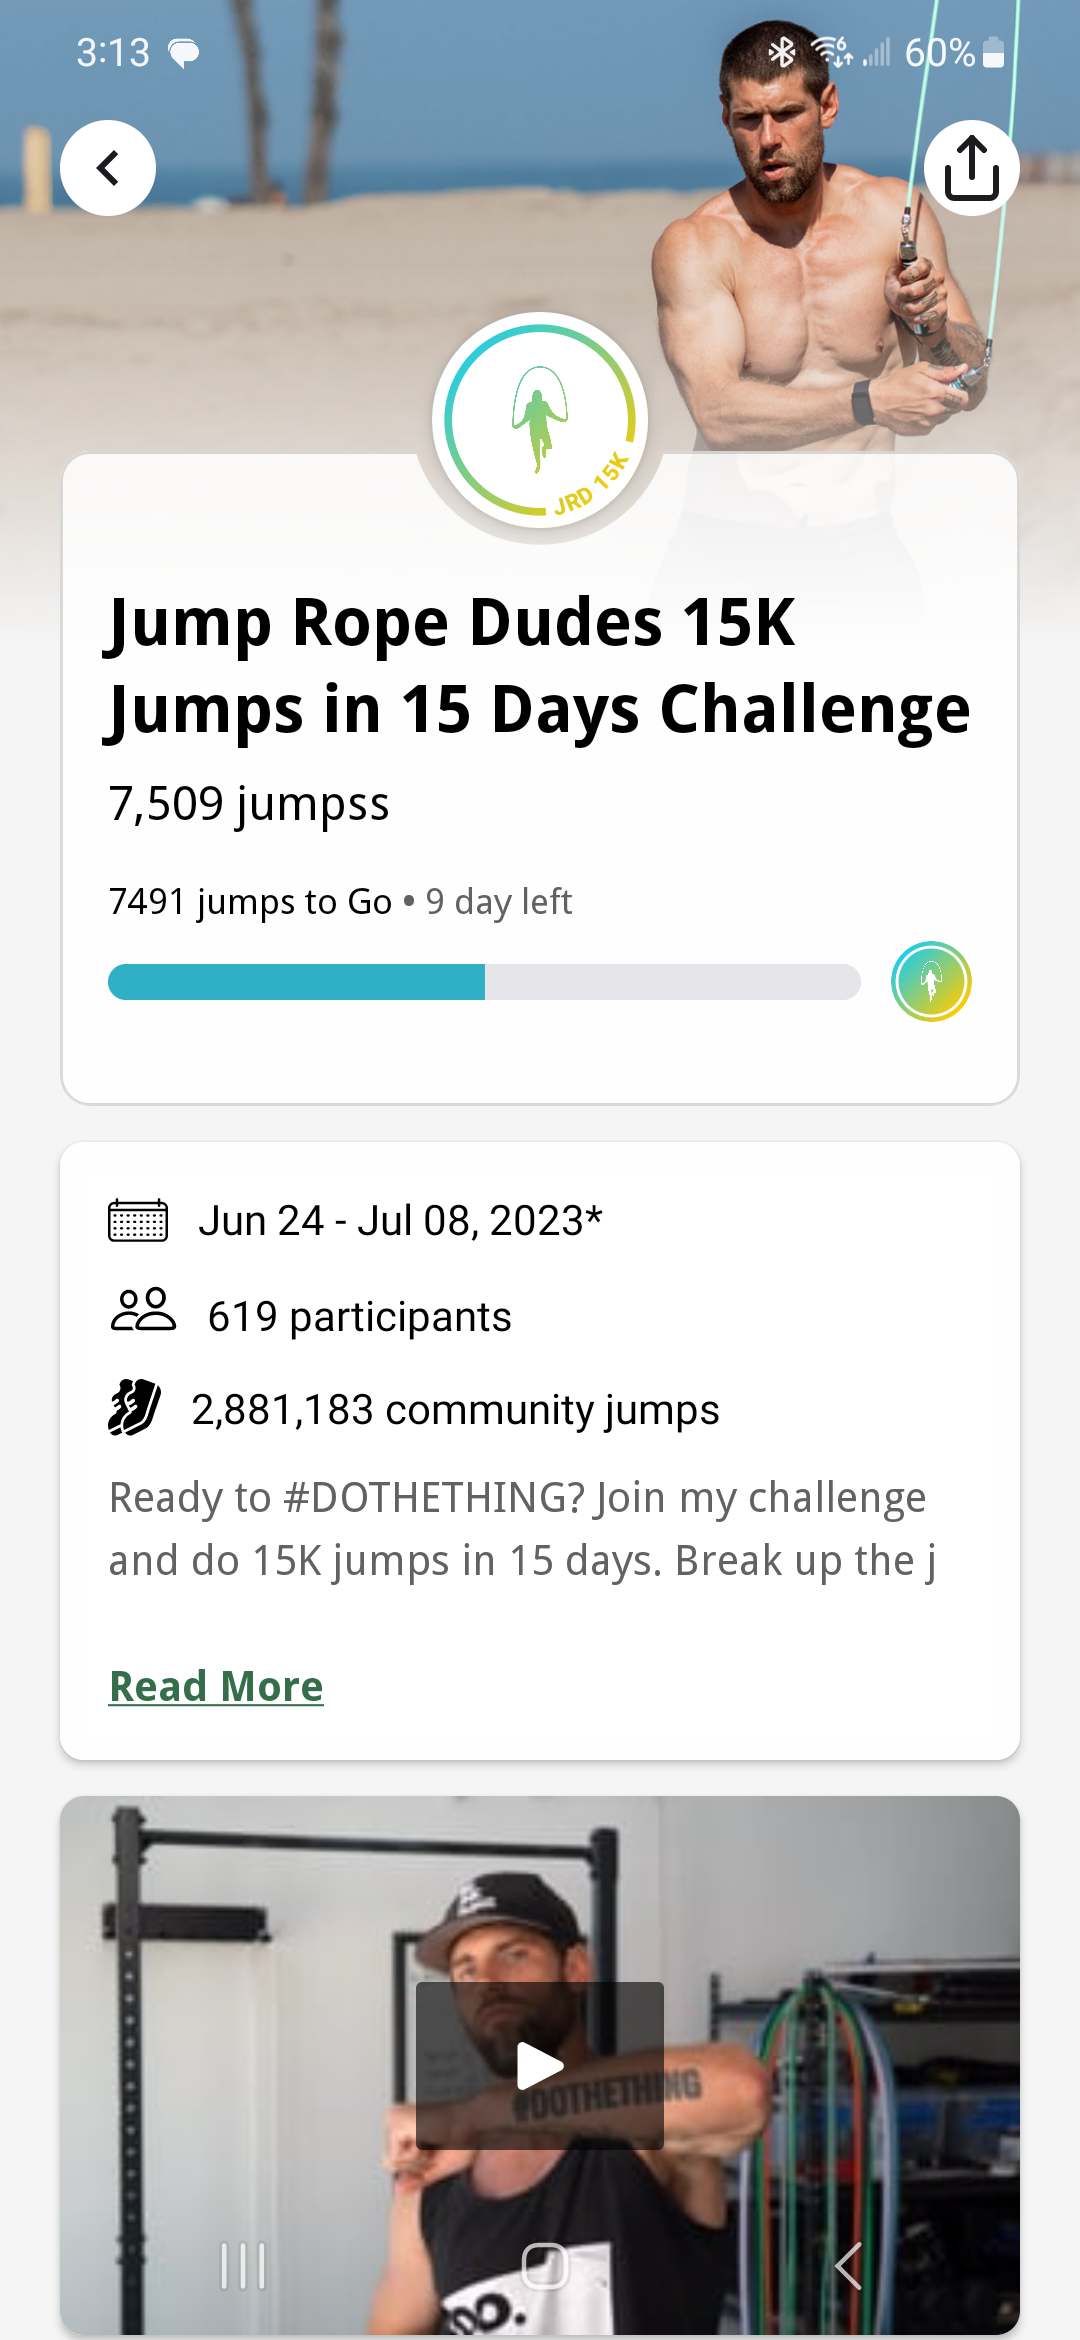
Task: Play the challenge intro video
Action: (540, 2065)
